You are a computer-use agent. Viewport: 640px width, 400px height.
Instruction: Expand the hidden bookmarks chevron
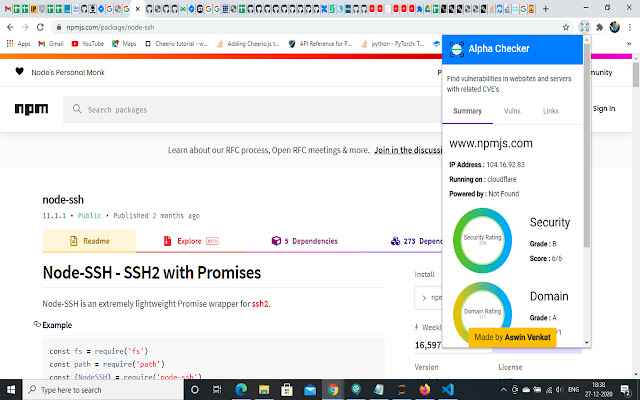[x=629, y=44]
